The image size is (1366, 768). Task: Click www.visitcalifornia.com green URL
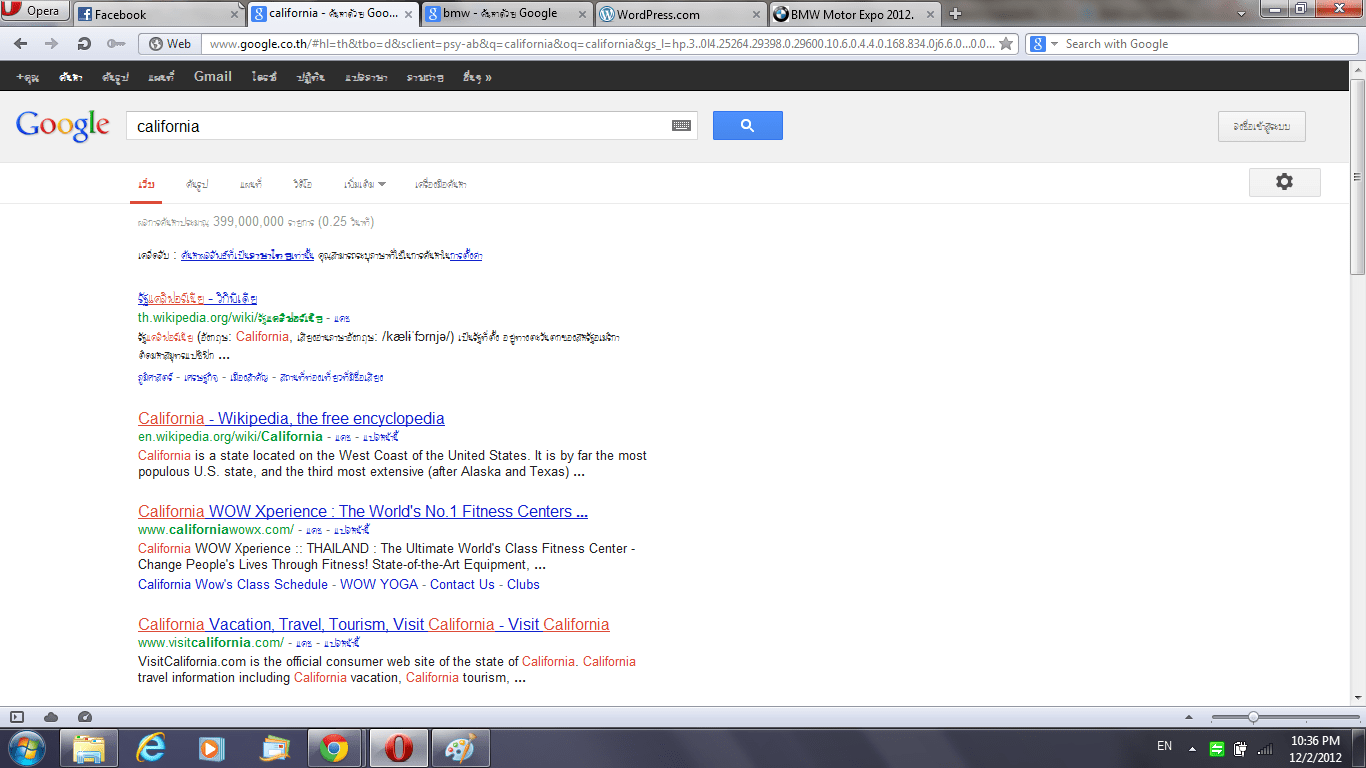[x=211, y=642]
